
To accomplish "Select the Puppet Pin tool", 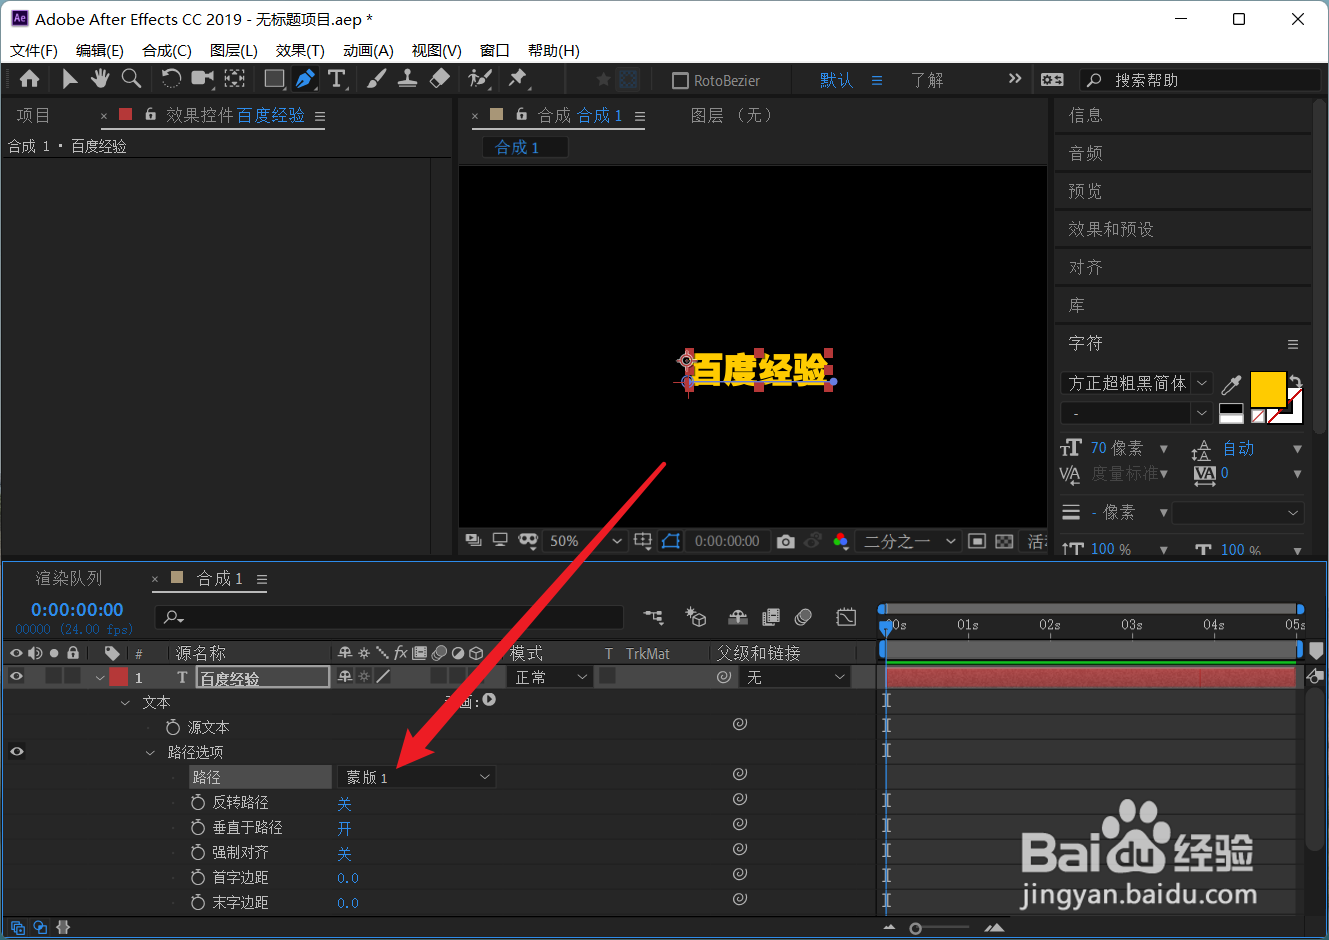I will 518,79.
